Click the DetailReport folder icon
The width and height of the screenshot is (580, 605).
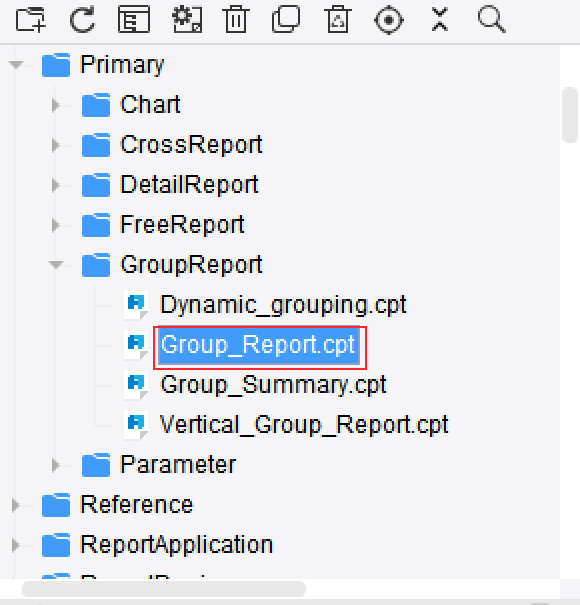[96, 185]
